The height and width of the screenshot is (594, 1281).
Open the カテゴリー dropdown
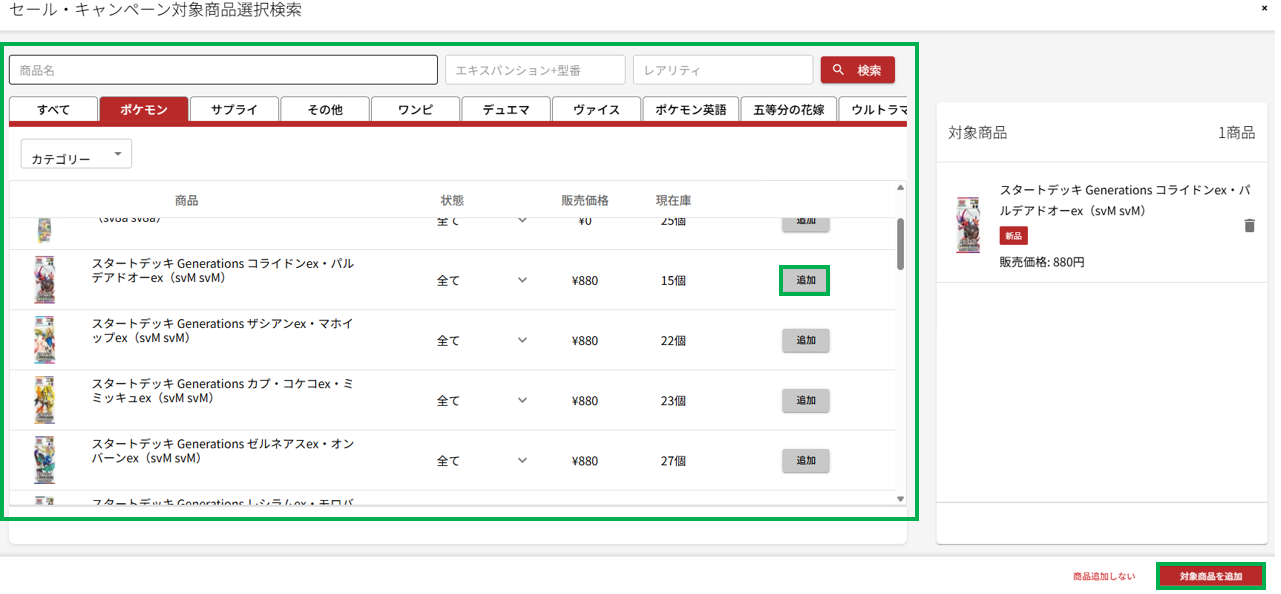click(76, 155)
